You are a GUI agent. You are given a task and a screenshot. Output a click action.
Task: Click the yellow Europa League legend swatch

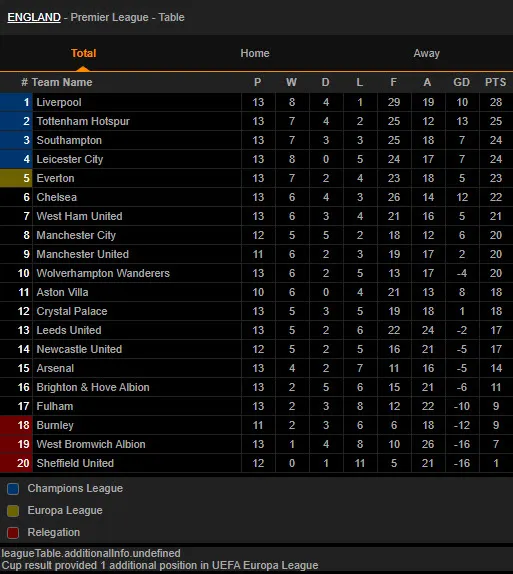[13, 511]
